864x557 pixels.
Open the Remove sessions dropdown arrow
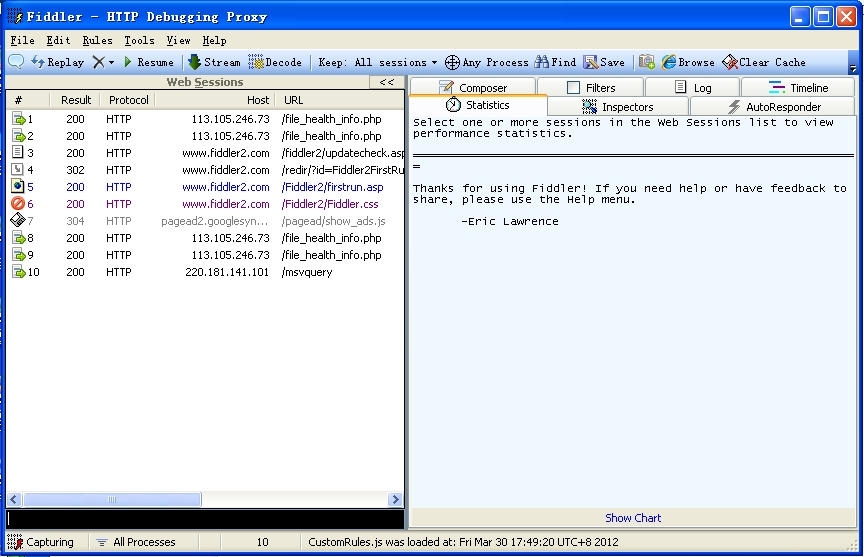tap(111, 62)
